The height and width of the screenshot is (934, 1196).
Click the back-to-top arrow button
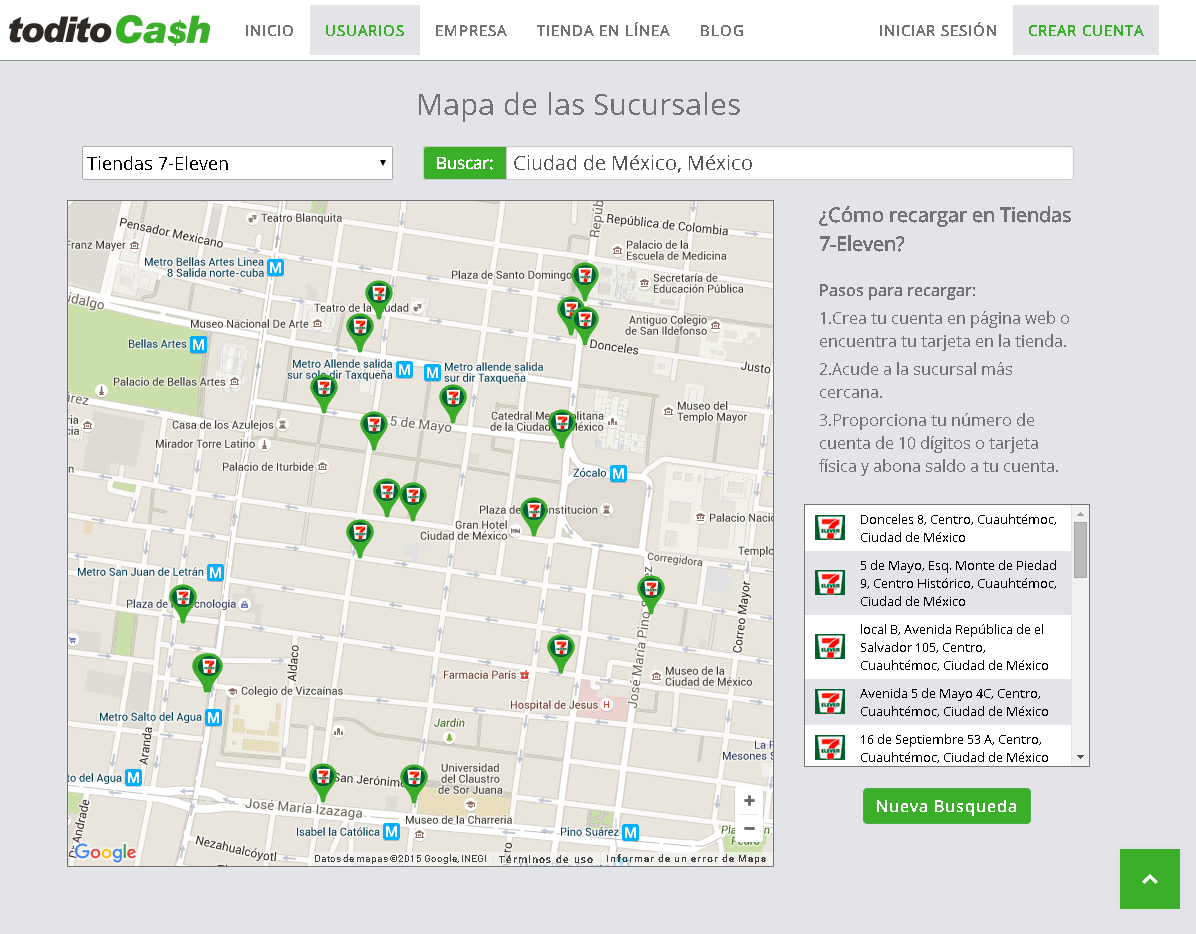point(1149,879)
